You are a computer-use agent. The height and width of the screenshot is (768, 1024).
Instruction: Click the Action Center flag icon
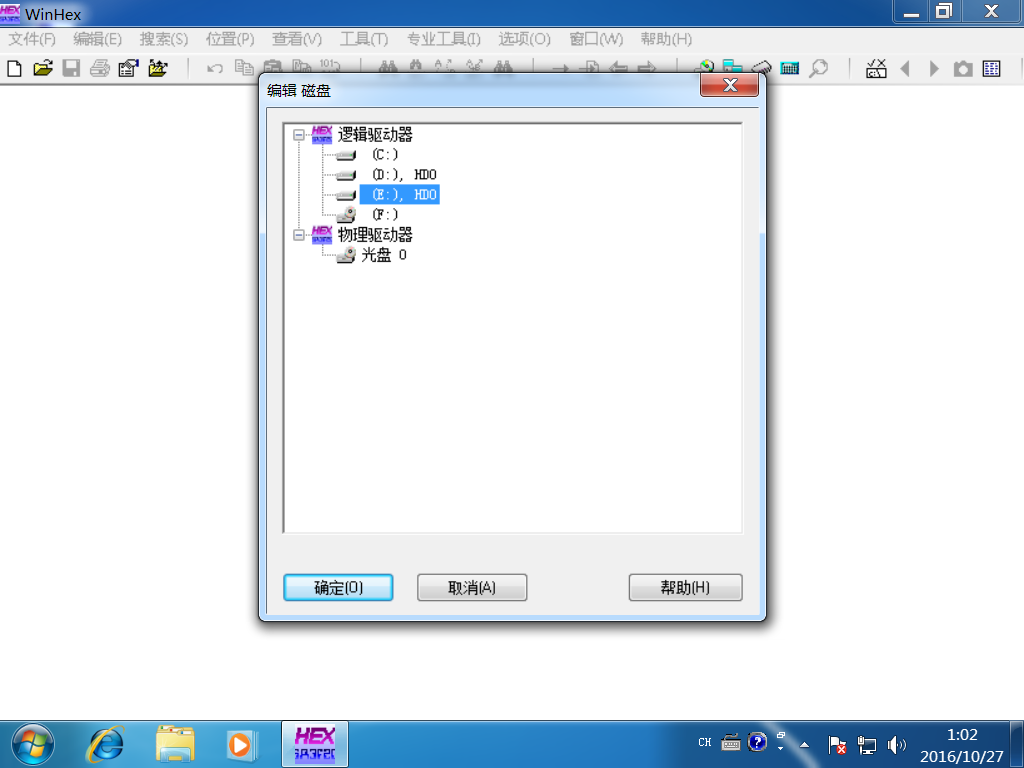click(837, 744)
